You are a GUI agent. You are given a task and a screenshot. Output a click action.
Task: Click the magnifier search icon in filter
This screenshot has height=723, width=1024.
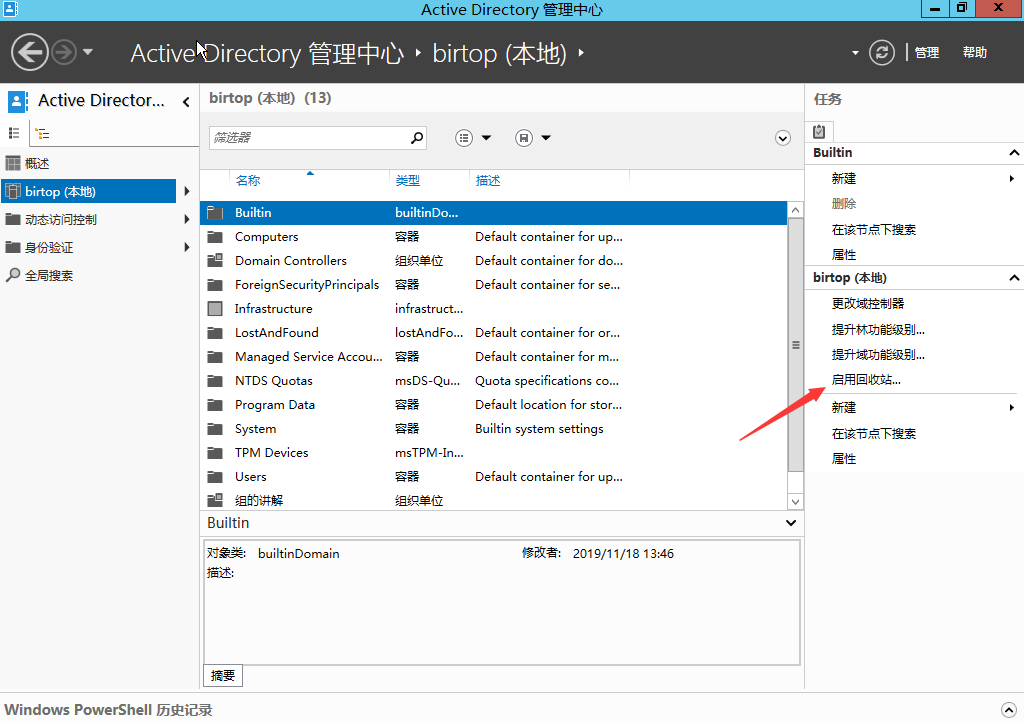(x=417, y=138)
